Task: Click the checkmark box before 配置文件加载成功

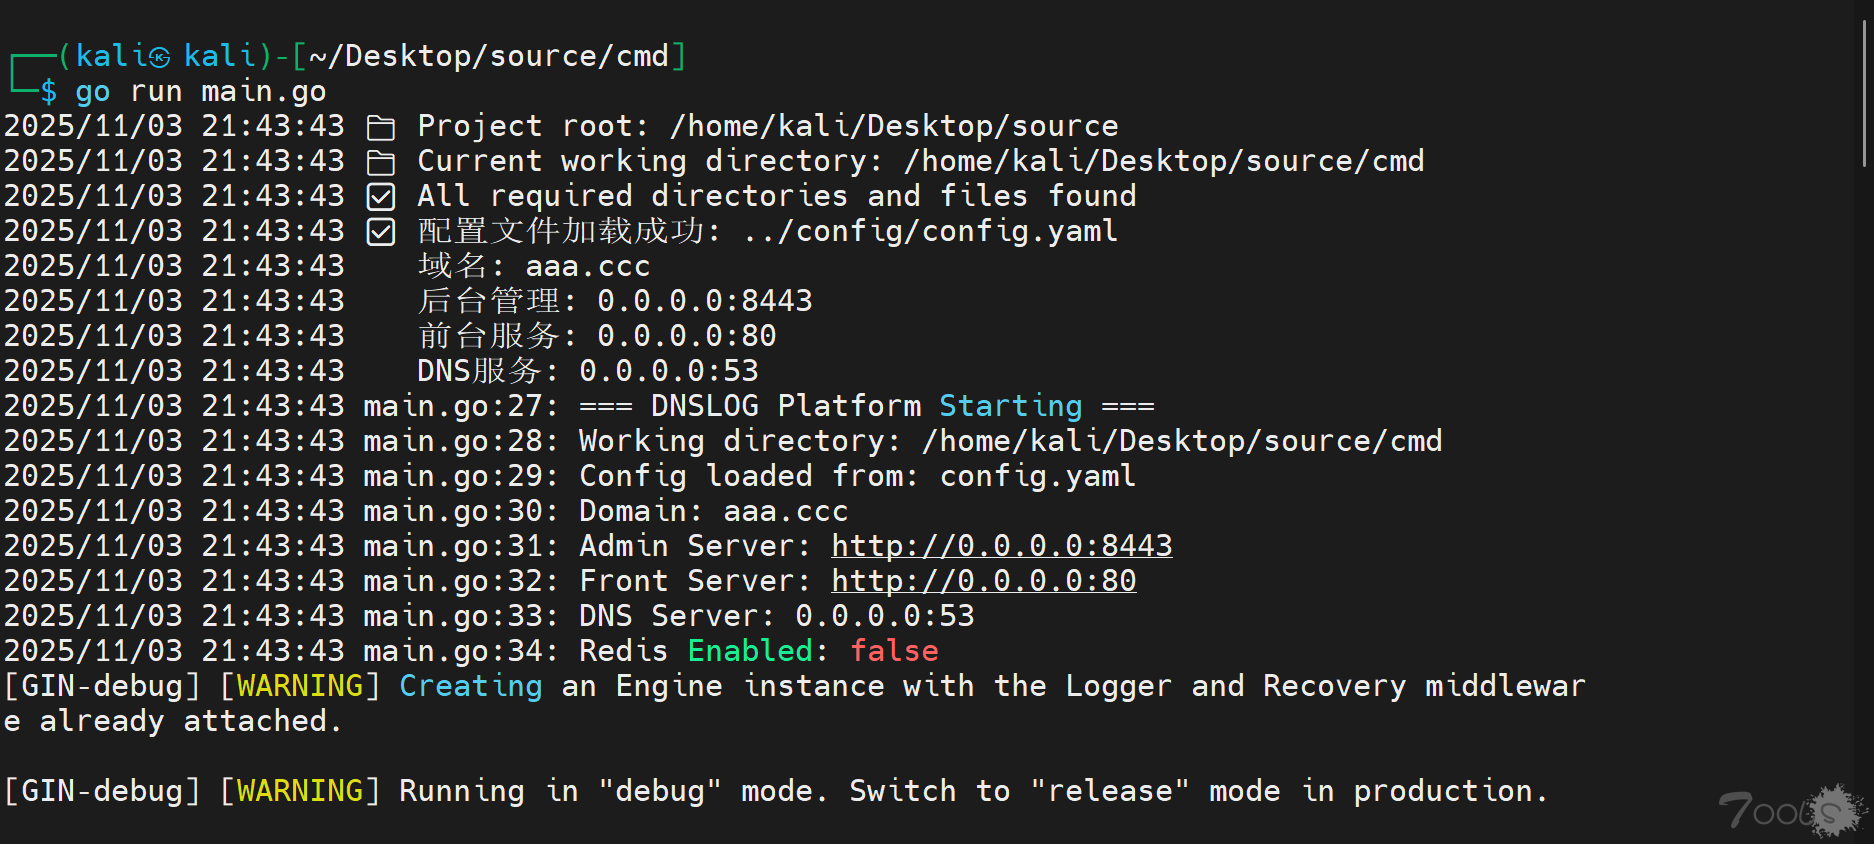Action: coord(381,232)
